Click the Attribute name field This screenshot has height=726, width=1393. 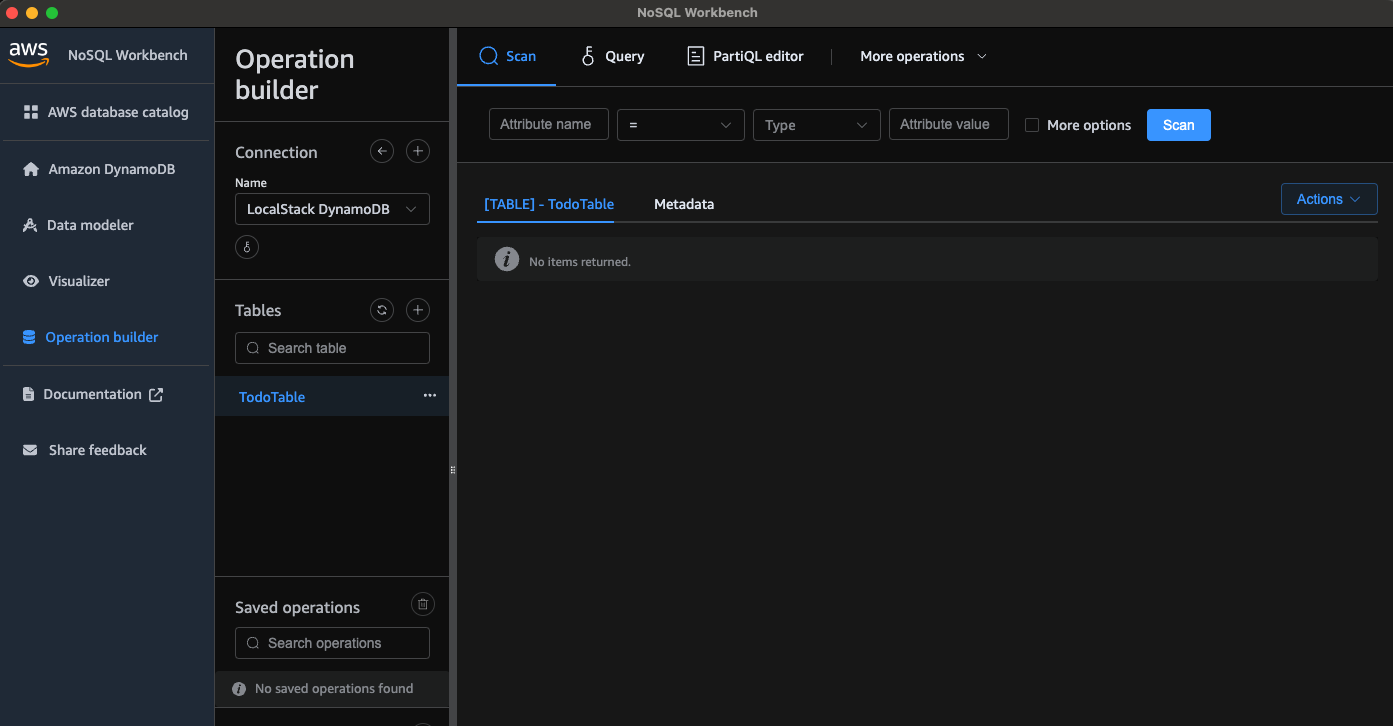click(549, 124)
